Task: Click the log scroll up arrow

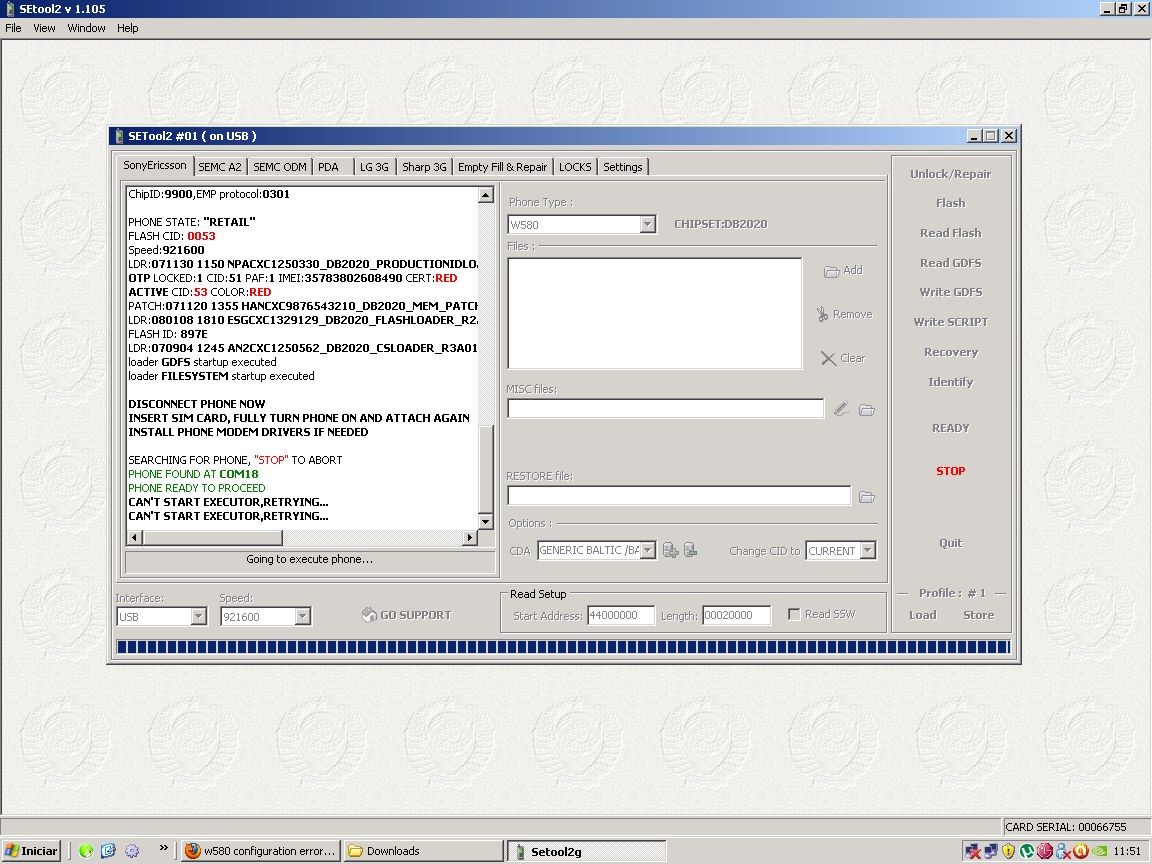Action: (485, 195)
